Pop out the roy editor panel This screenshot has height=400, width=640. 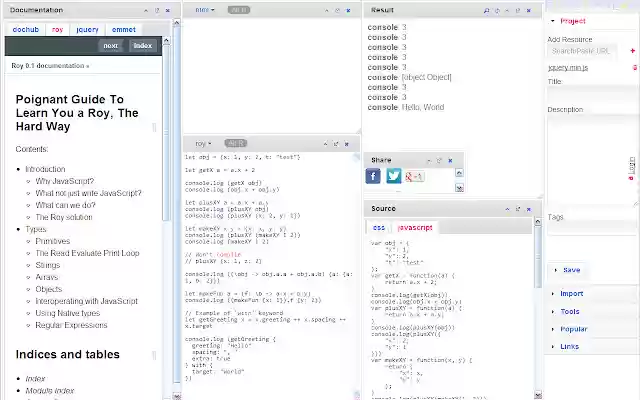pos(336,144)
